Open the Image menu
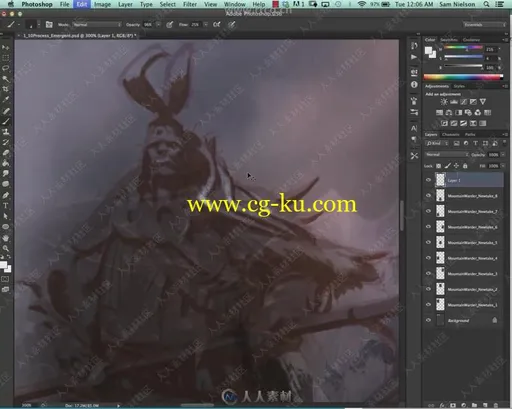 point(102,4)
